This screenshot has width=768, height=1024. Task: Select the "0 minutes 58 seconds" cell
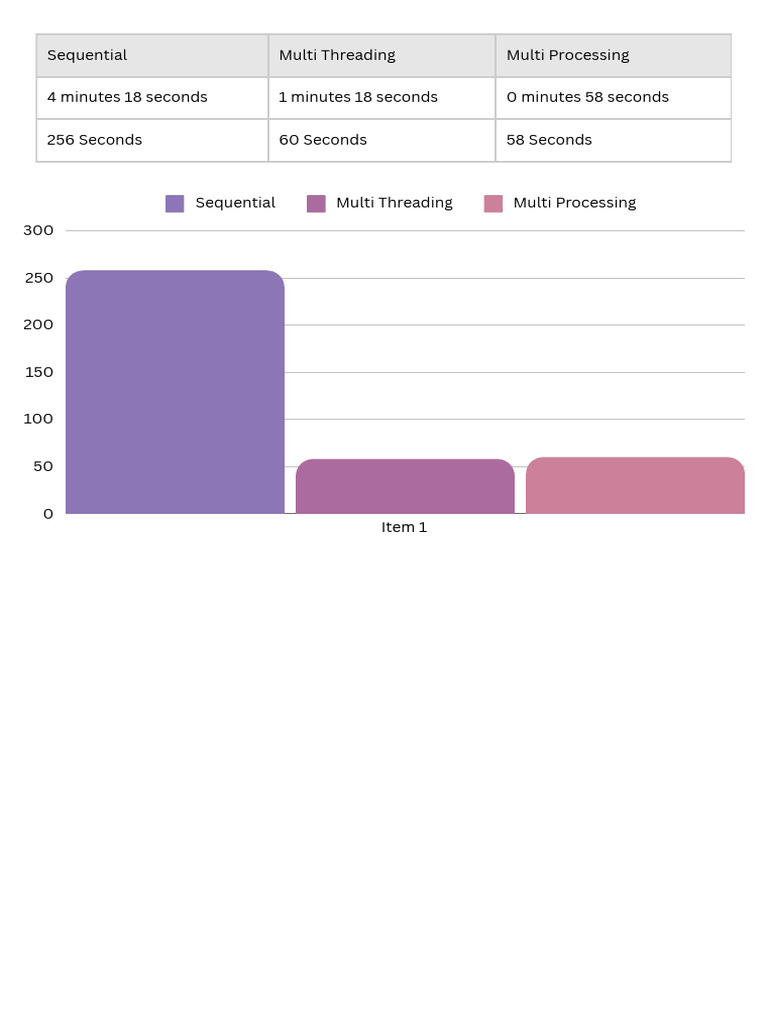(613, 98)
